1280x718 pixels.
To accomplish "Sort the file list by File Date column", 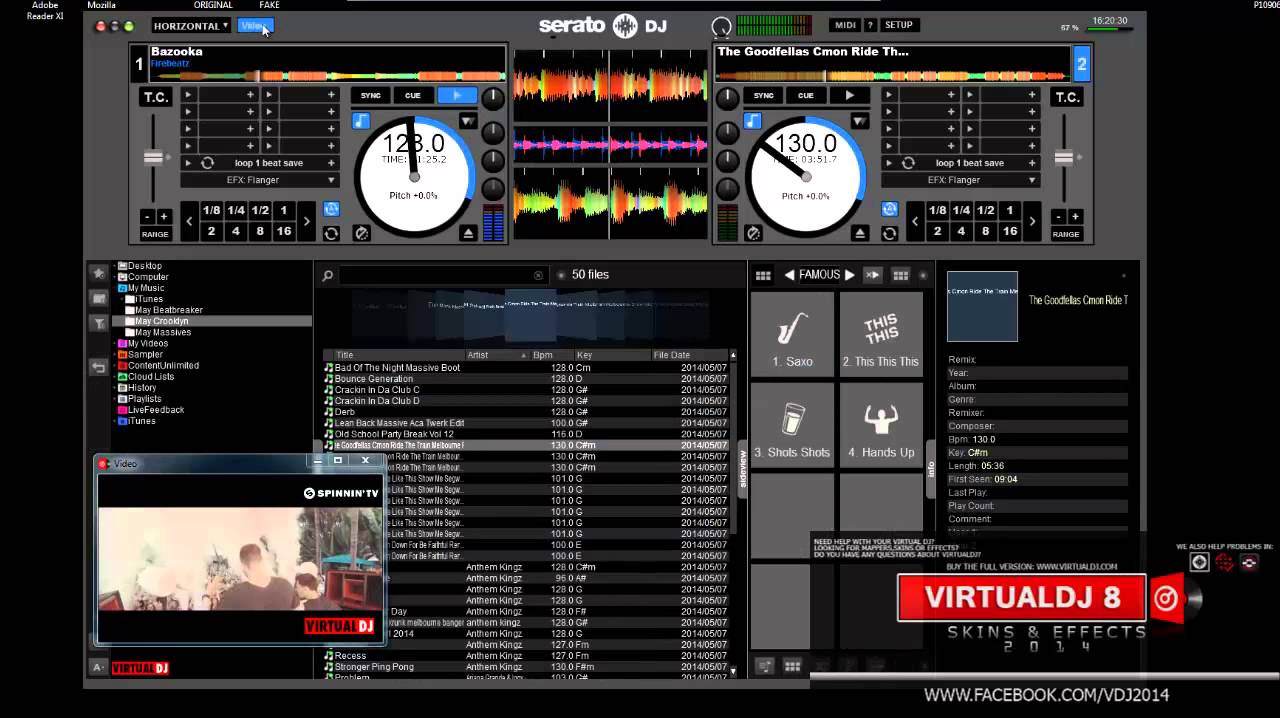I will point(690,355).
